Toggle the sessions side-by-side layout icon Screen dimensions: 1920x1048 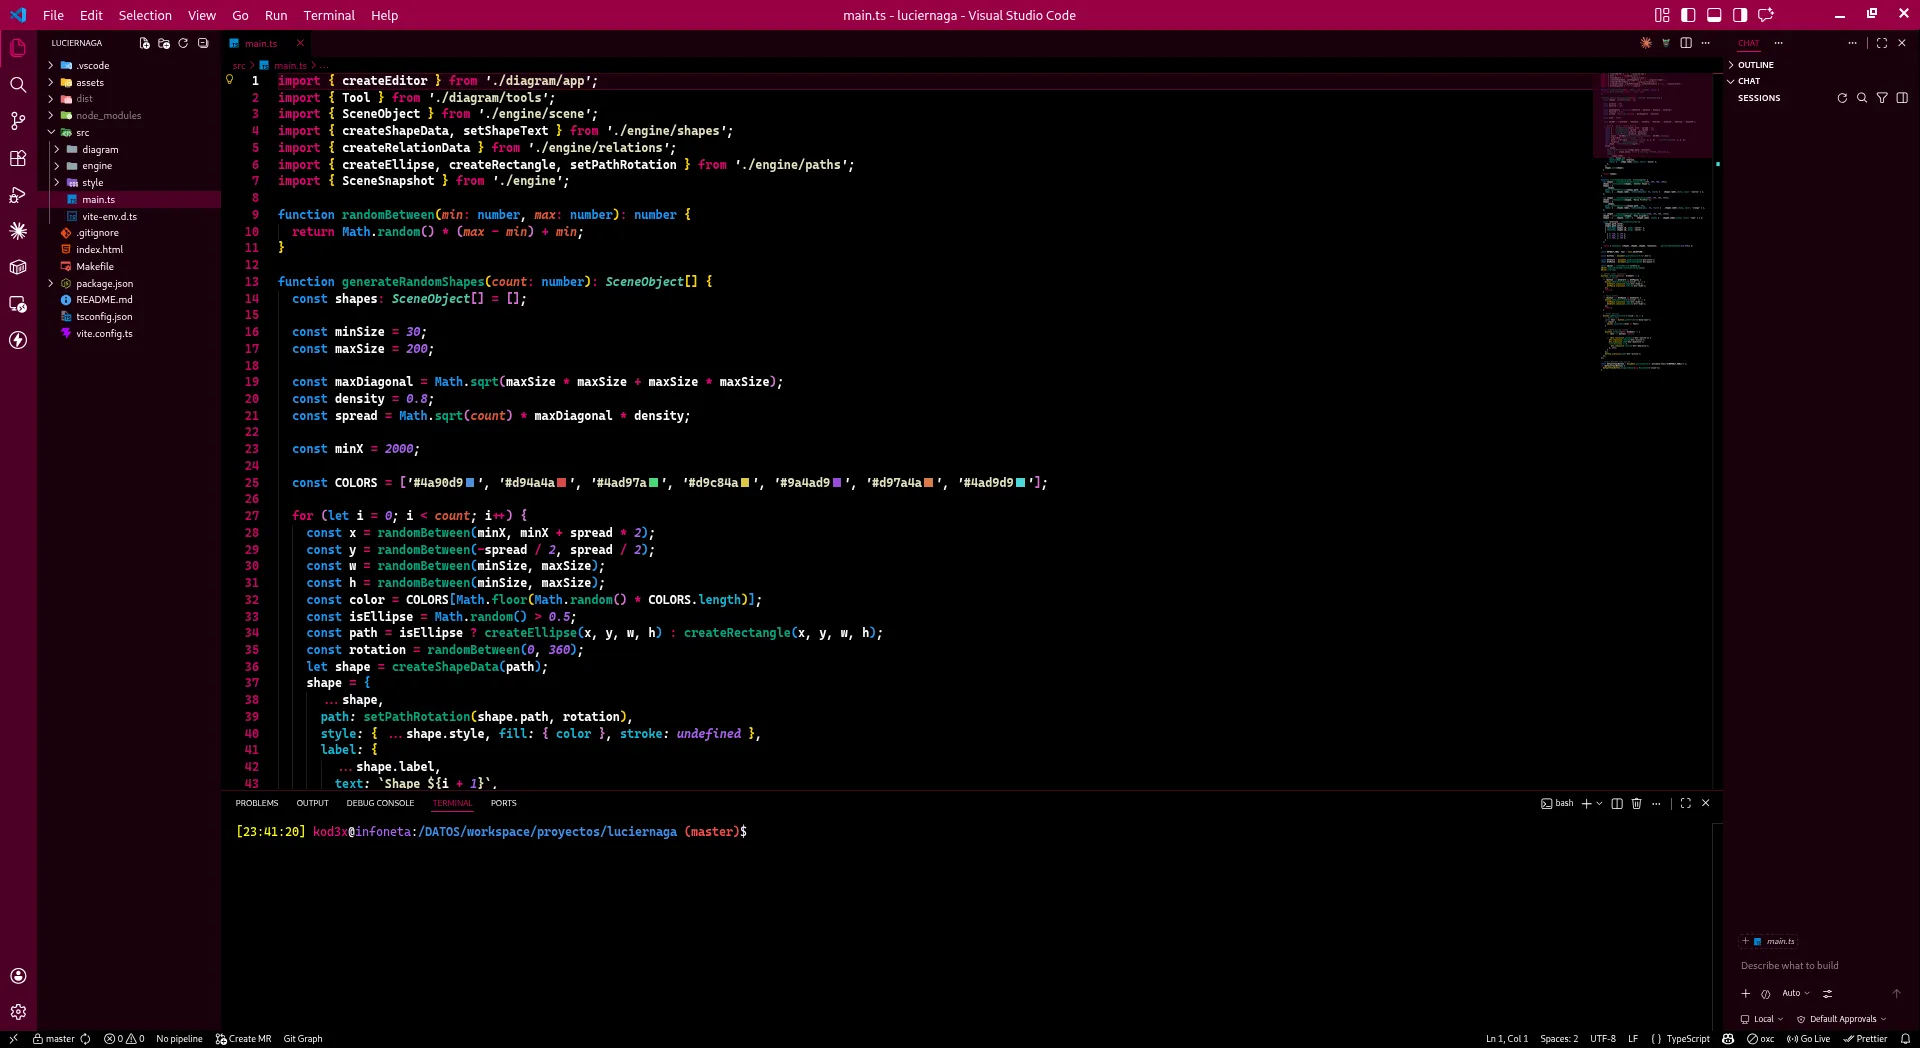tap(1902, 98)
